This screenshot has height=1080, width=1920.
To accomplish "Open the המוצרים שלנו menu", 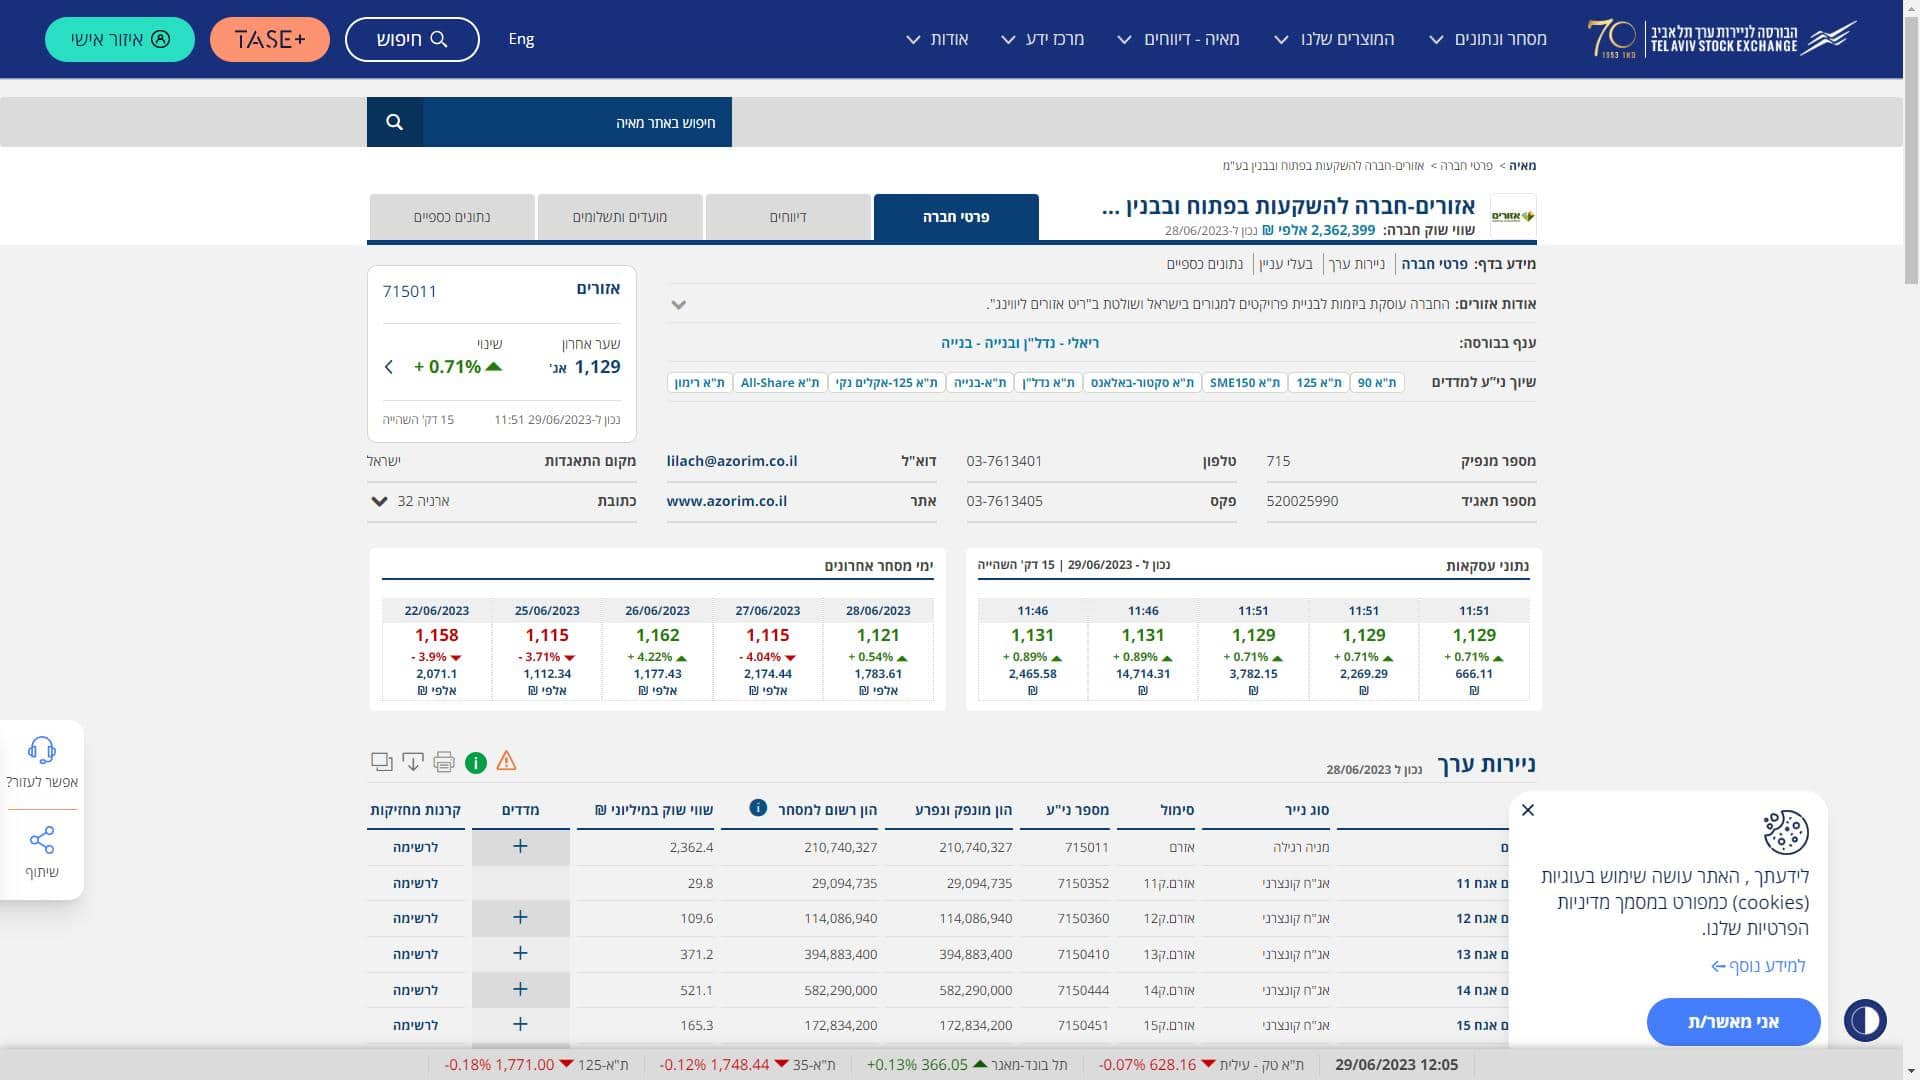I will point(1334,39).
